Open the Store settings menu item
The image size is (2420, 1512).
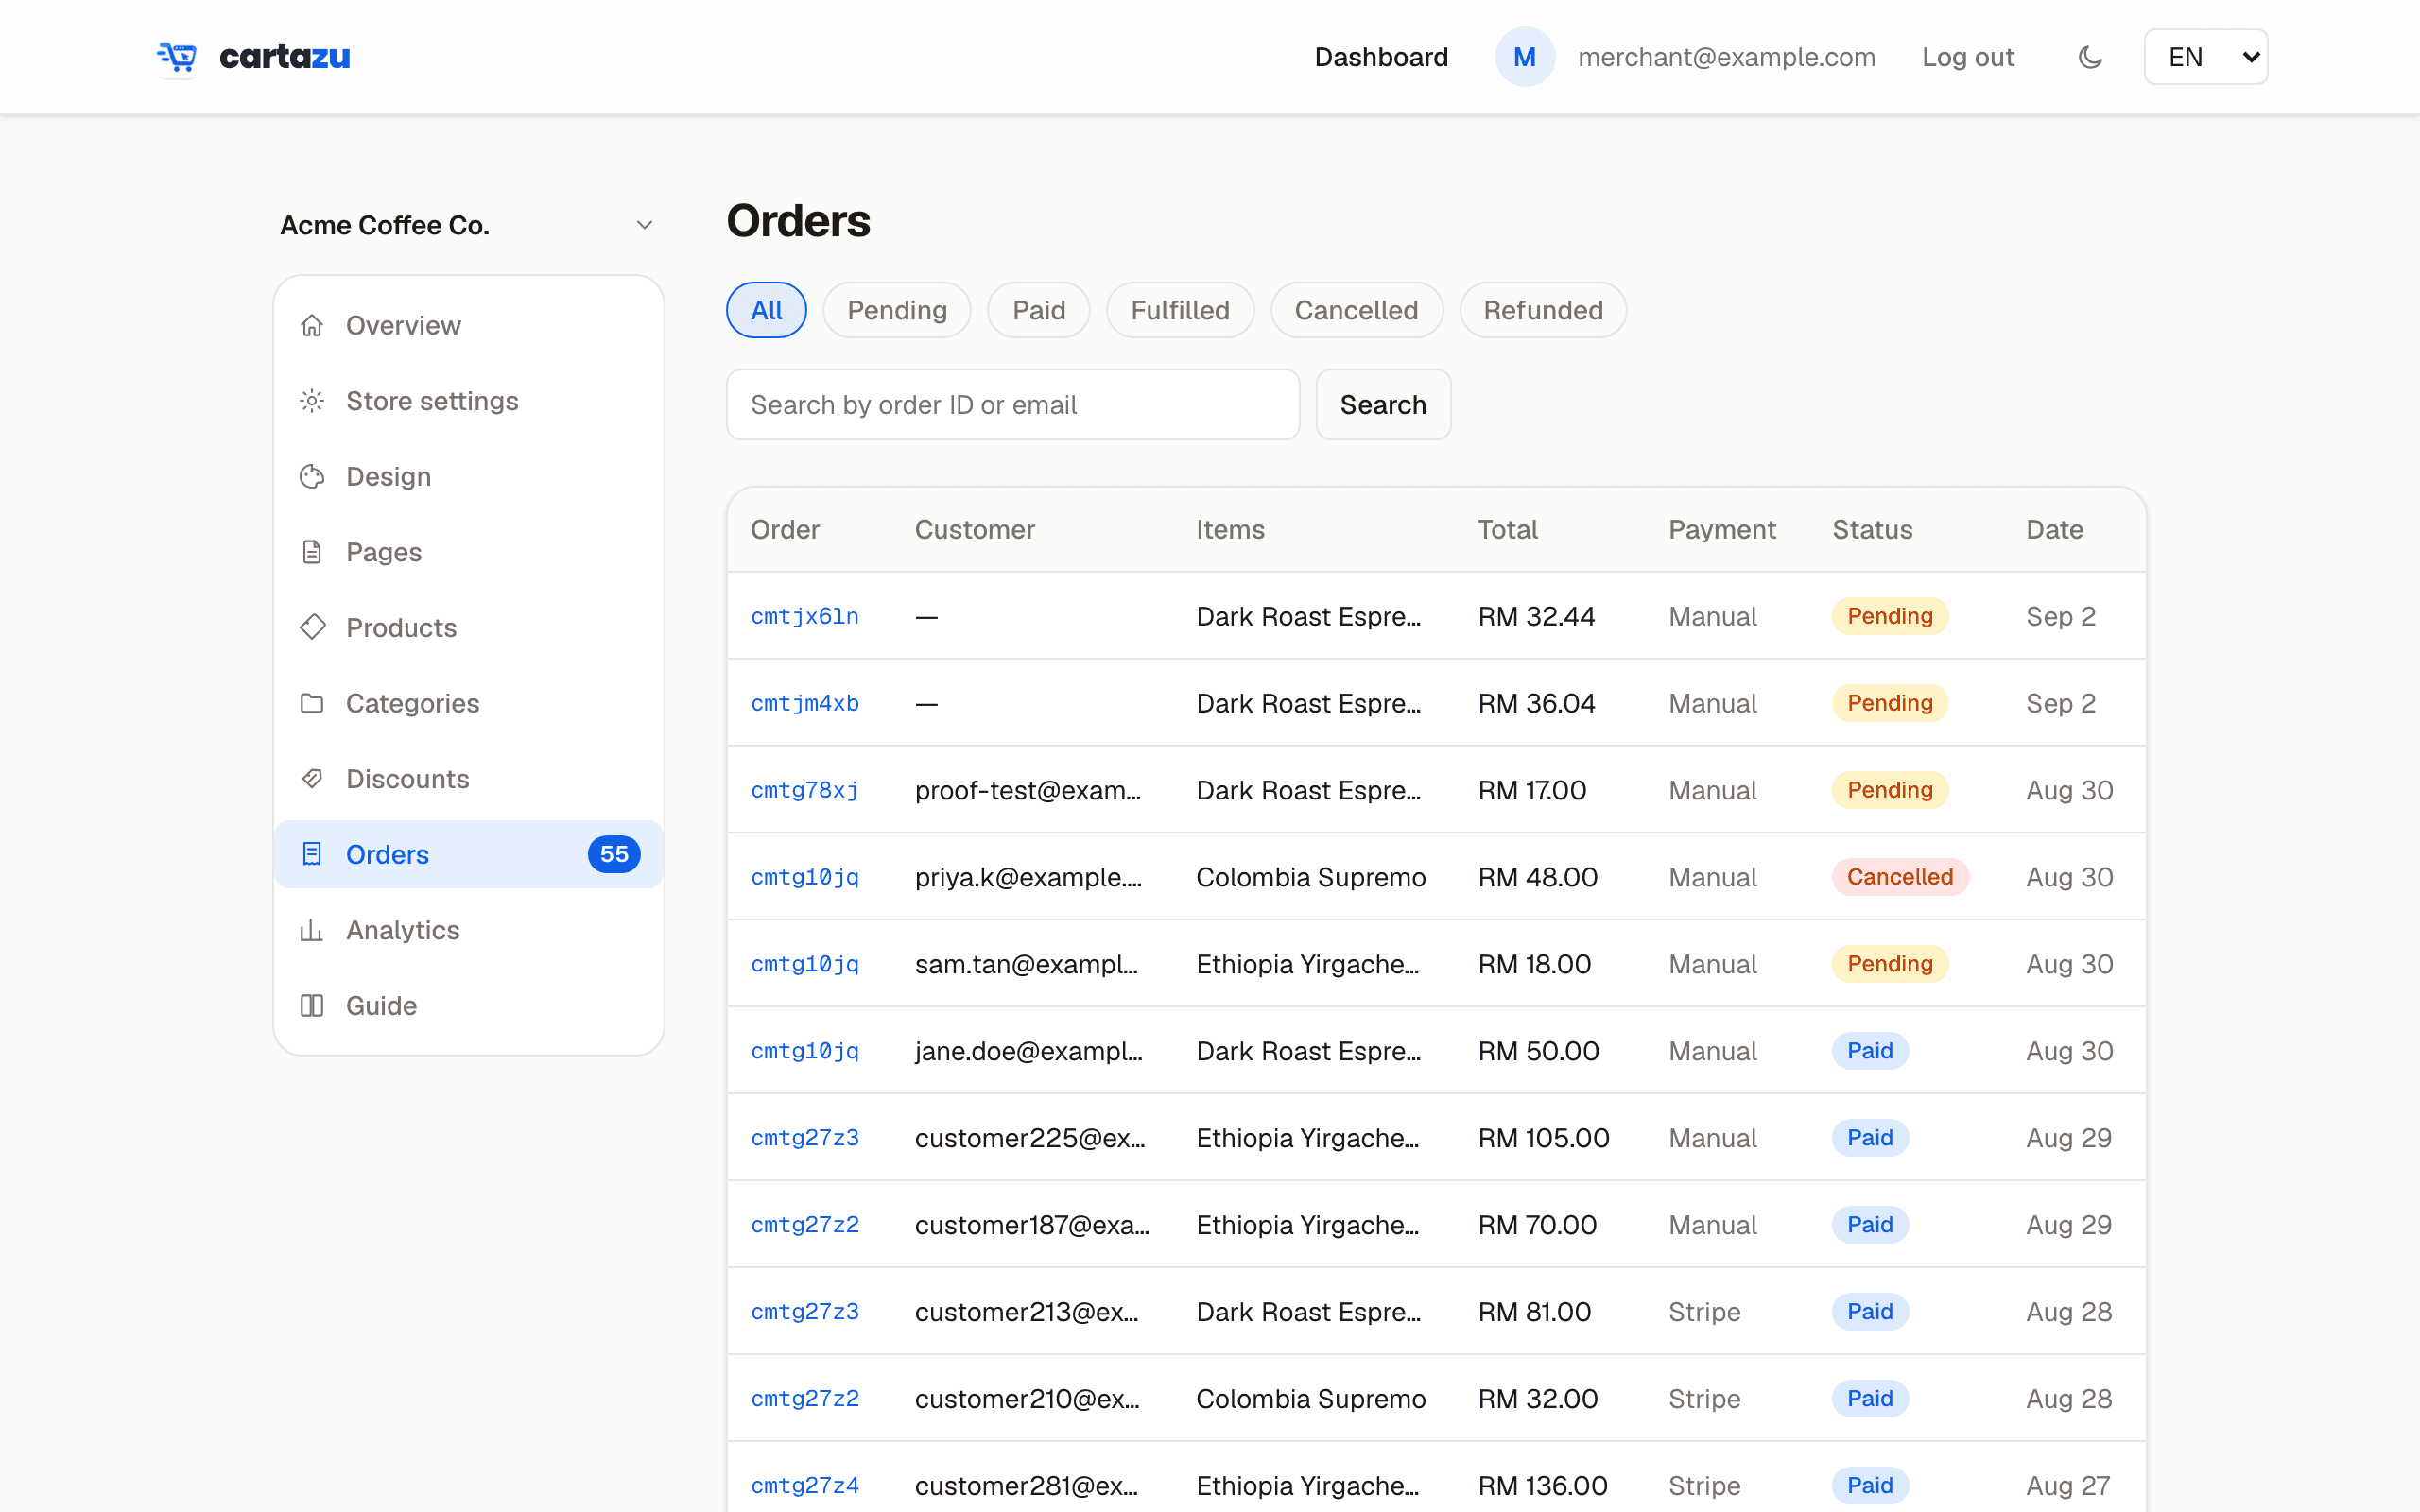[x=469, y=401]
